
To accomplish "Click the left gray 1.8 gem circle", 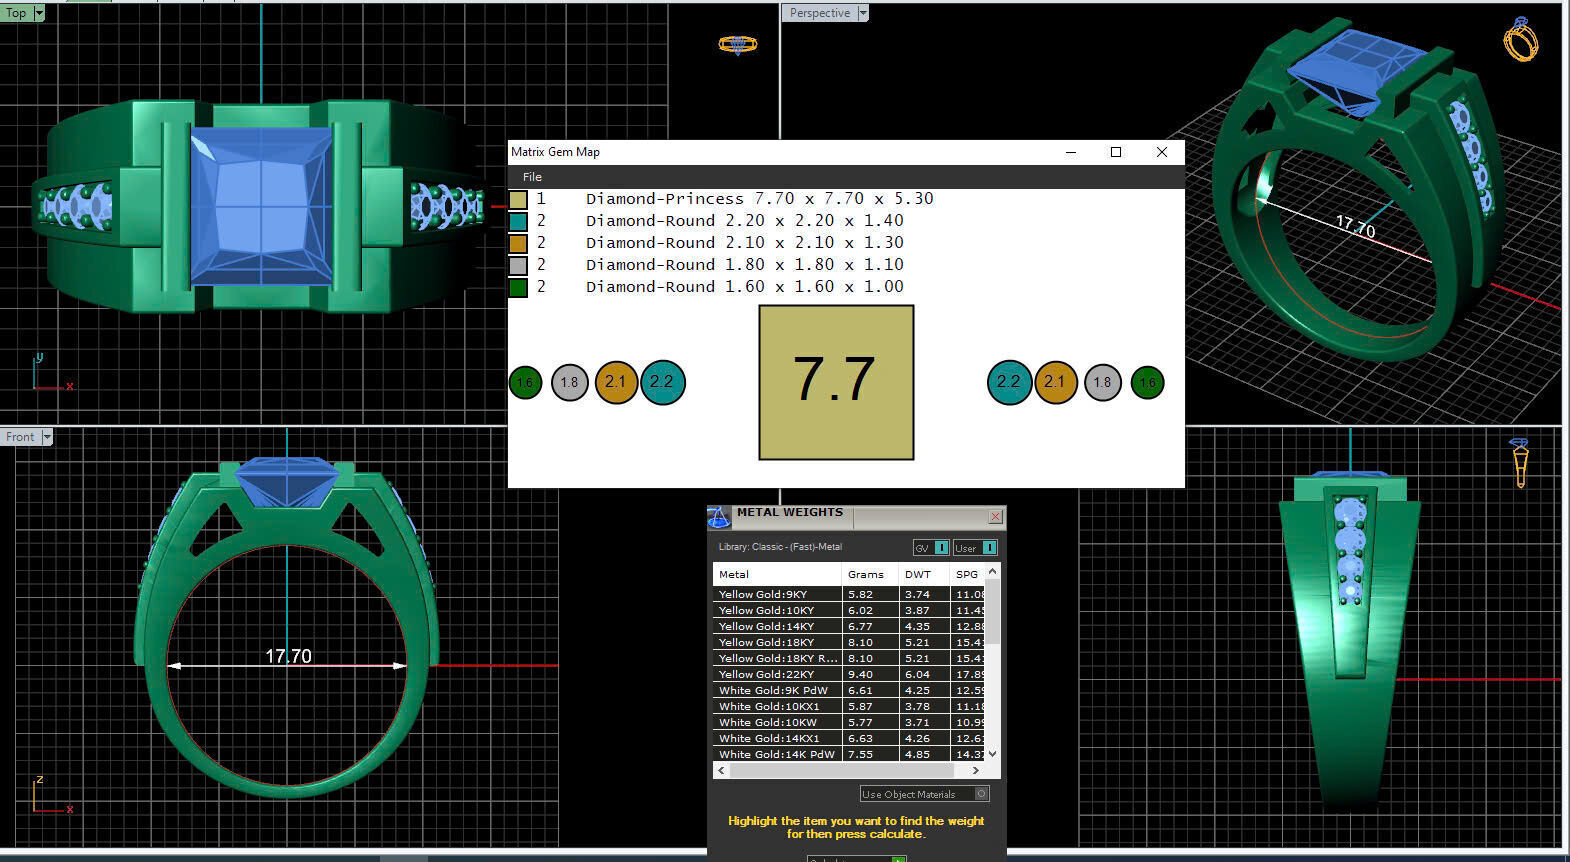I will 569,382.
